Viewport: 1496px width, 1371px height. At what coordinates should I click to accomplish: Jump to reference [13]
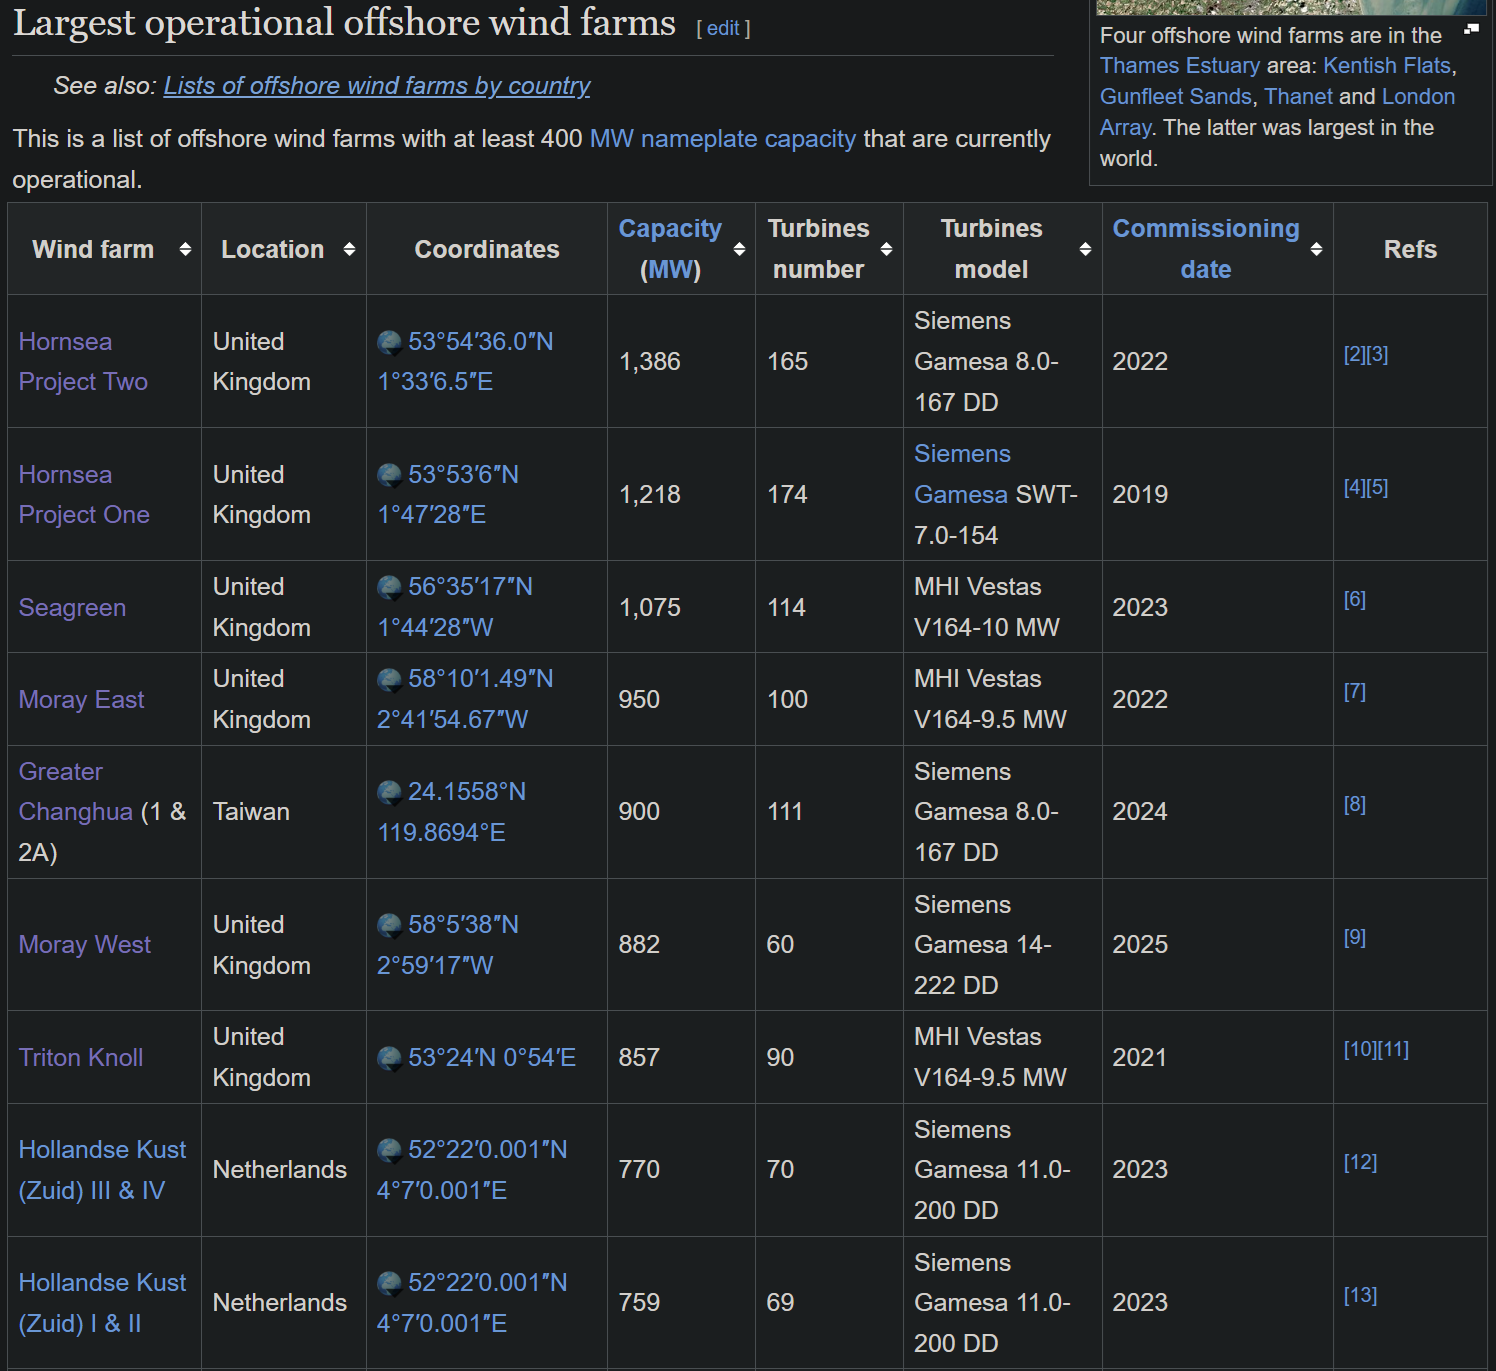pos(1361,1296)
